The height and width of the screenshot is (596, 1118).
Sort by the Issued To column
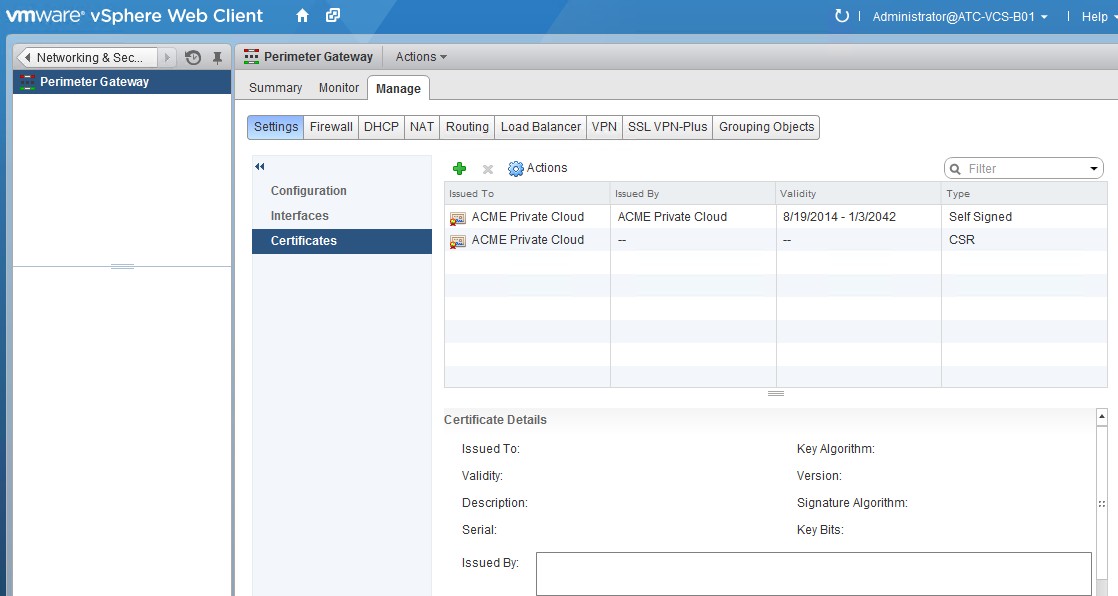527,193
